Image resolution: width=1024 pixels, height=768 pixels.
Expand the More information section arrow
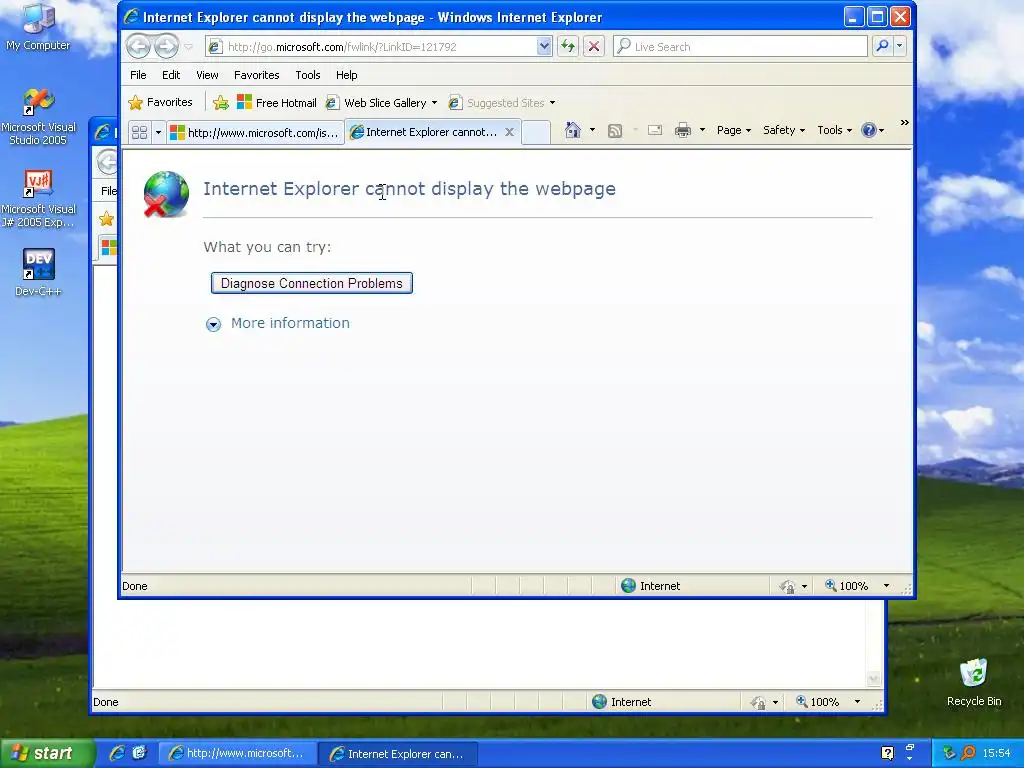[x=214, y=325]
